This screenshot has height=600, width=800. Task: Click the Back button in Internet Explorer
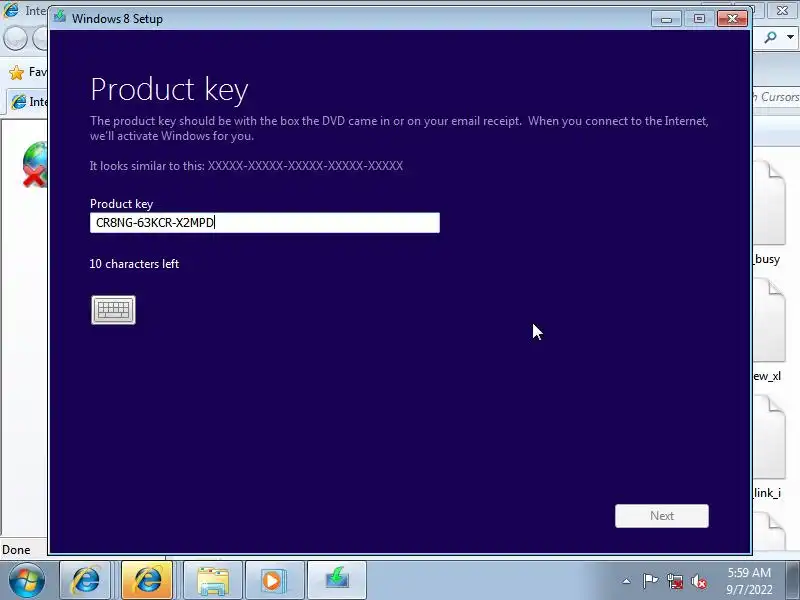point(15,39)
